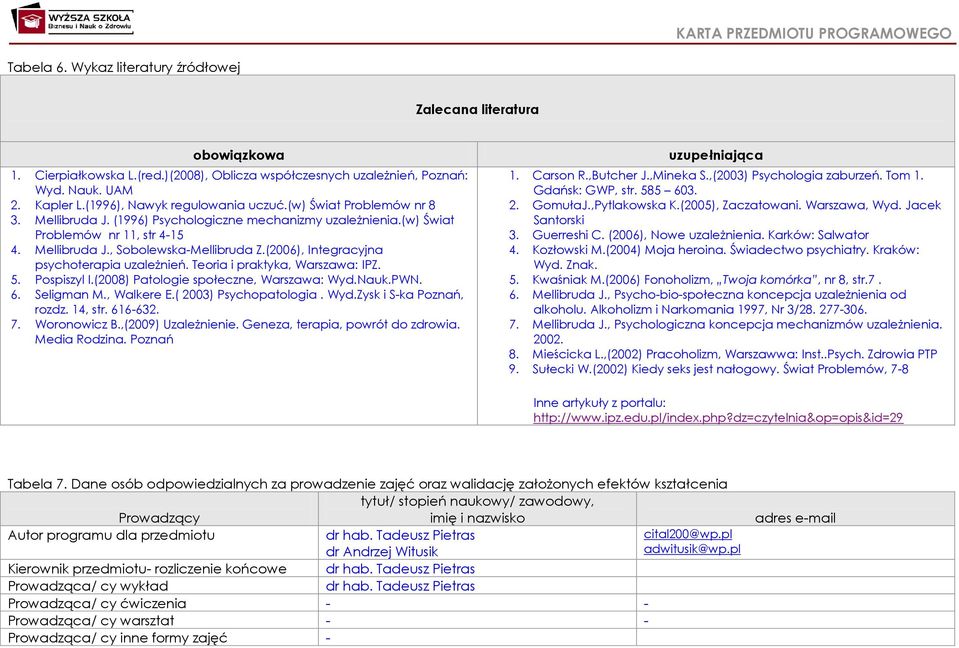Click the 'adres e-mail' column header
The image size is (959, 648).
(x=795, y=518)
